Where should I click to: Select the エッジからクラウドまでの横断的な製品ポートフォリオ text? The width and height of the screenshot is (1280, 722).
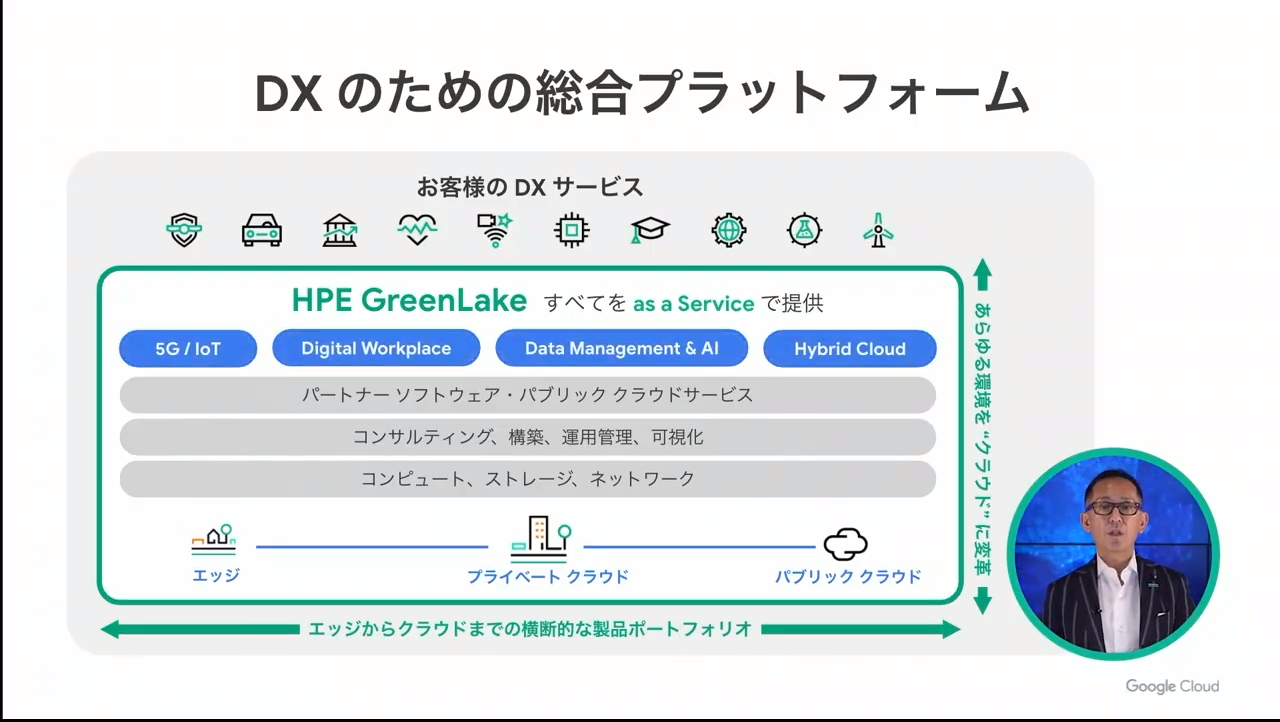(x=530, y=629)
